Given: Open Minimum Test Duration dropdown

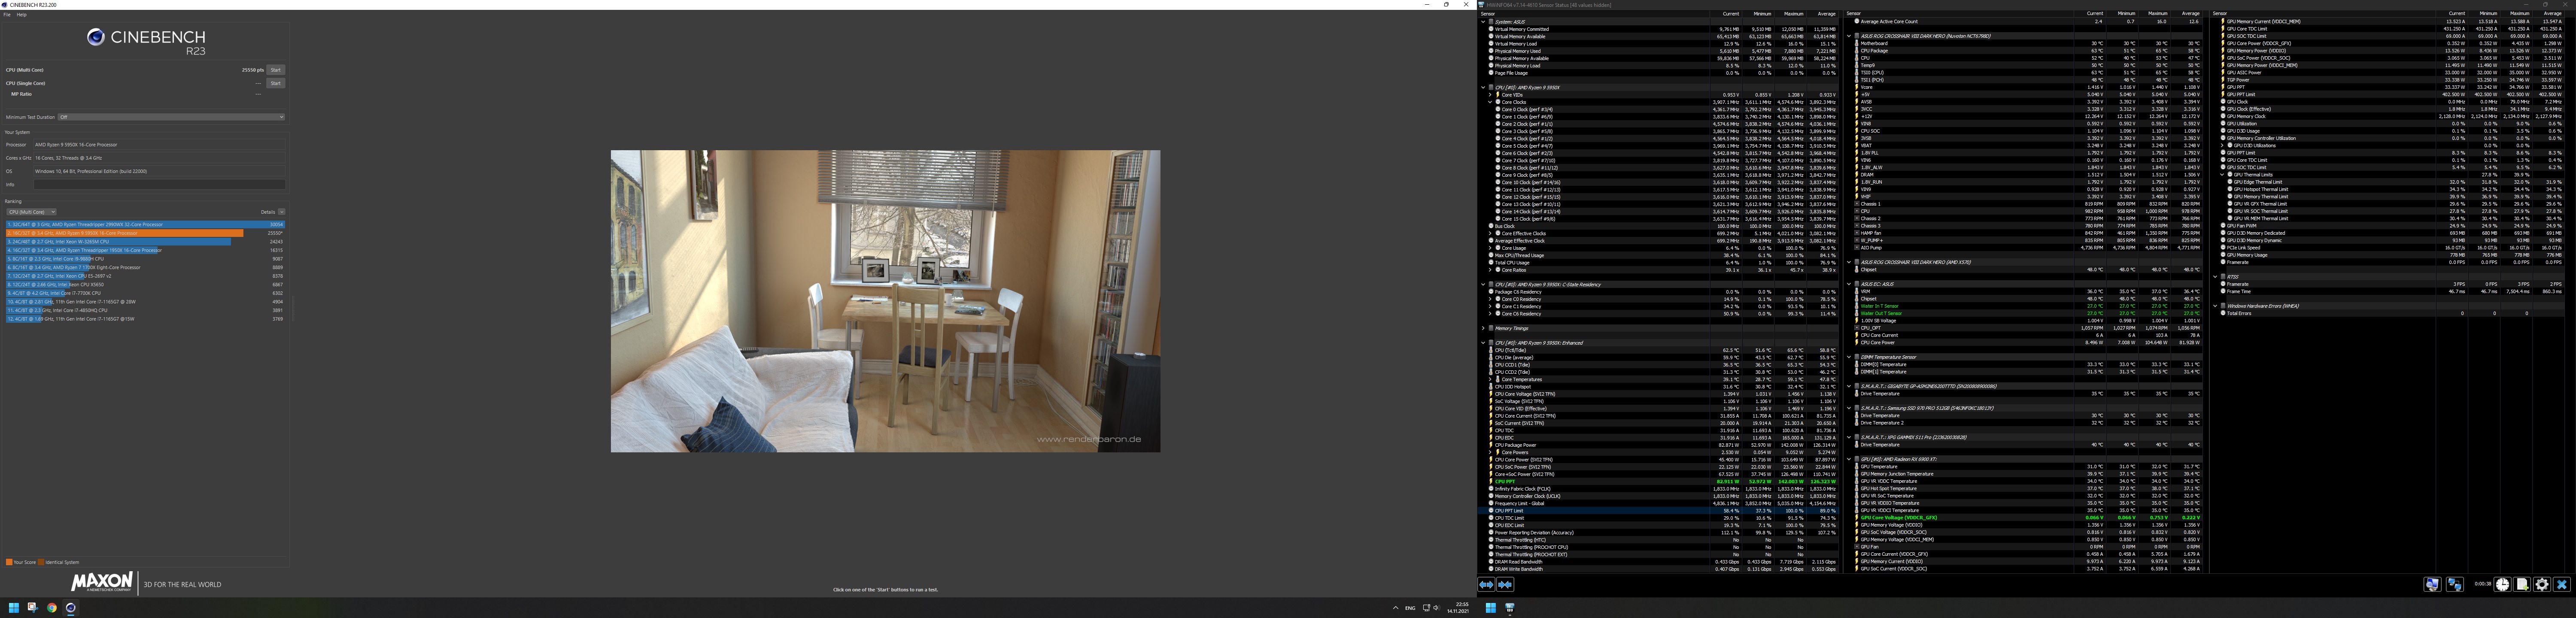Looking at the screenshot, I should [x=171, y=117].
